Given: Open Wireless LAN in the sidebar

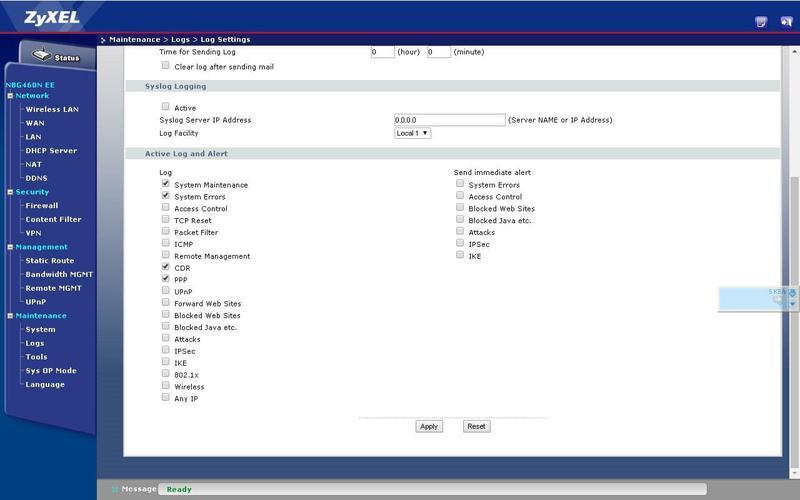Looking at the screenshot, I should pyautogui.click(x=52, y=109).
